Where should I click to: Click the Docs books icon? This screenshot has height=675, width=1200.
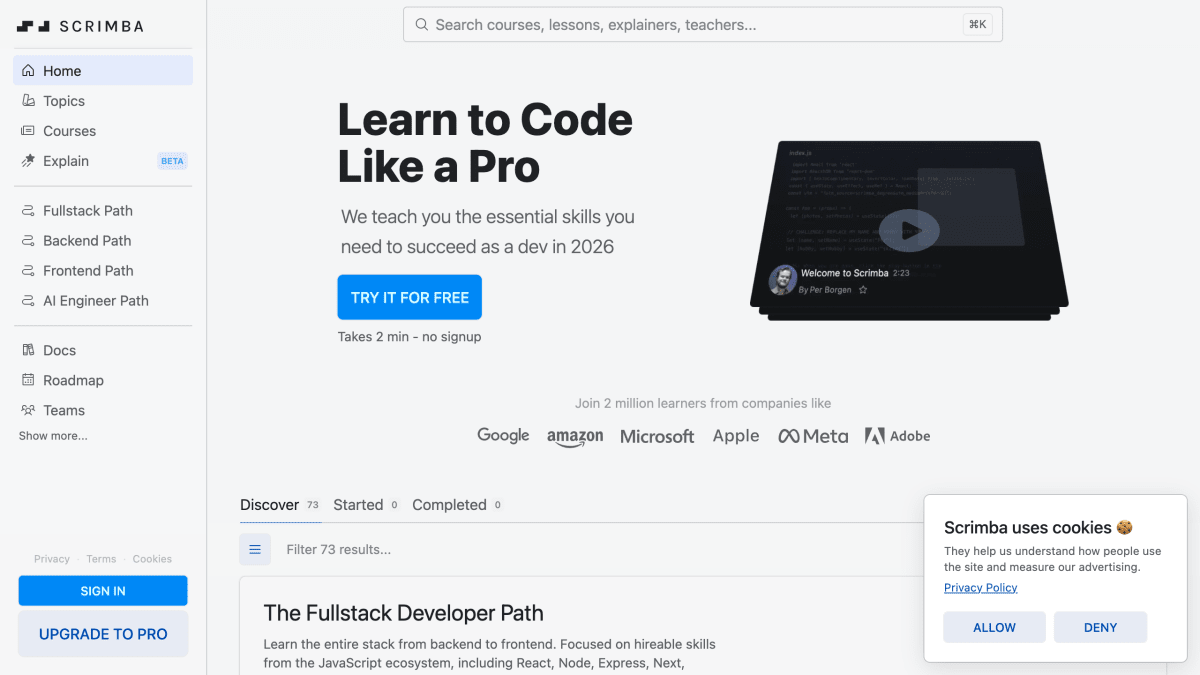pos(28,351)
